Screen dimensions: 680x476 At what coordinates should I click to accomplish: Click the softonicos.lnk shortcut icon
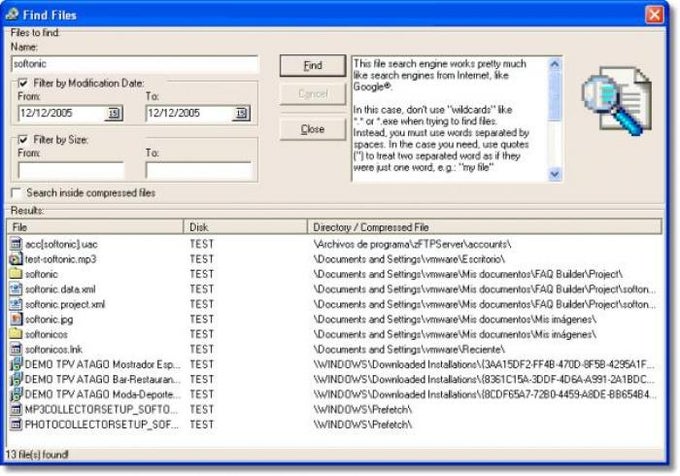[x=16, y=349]
